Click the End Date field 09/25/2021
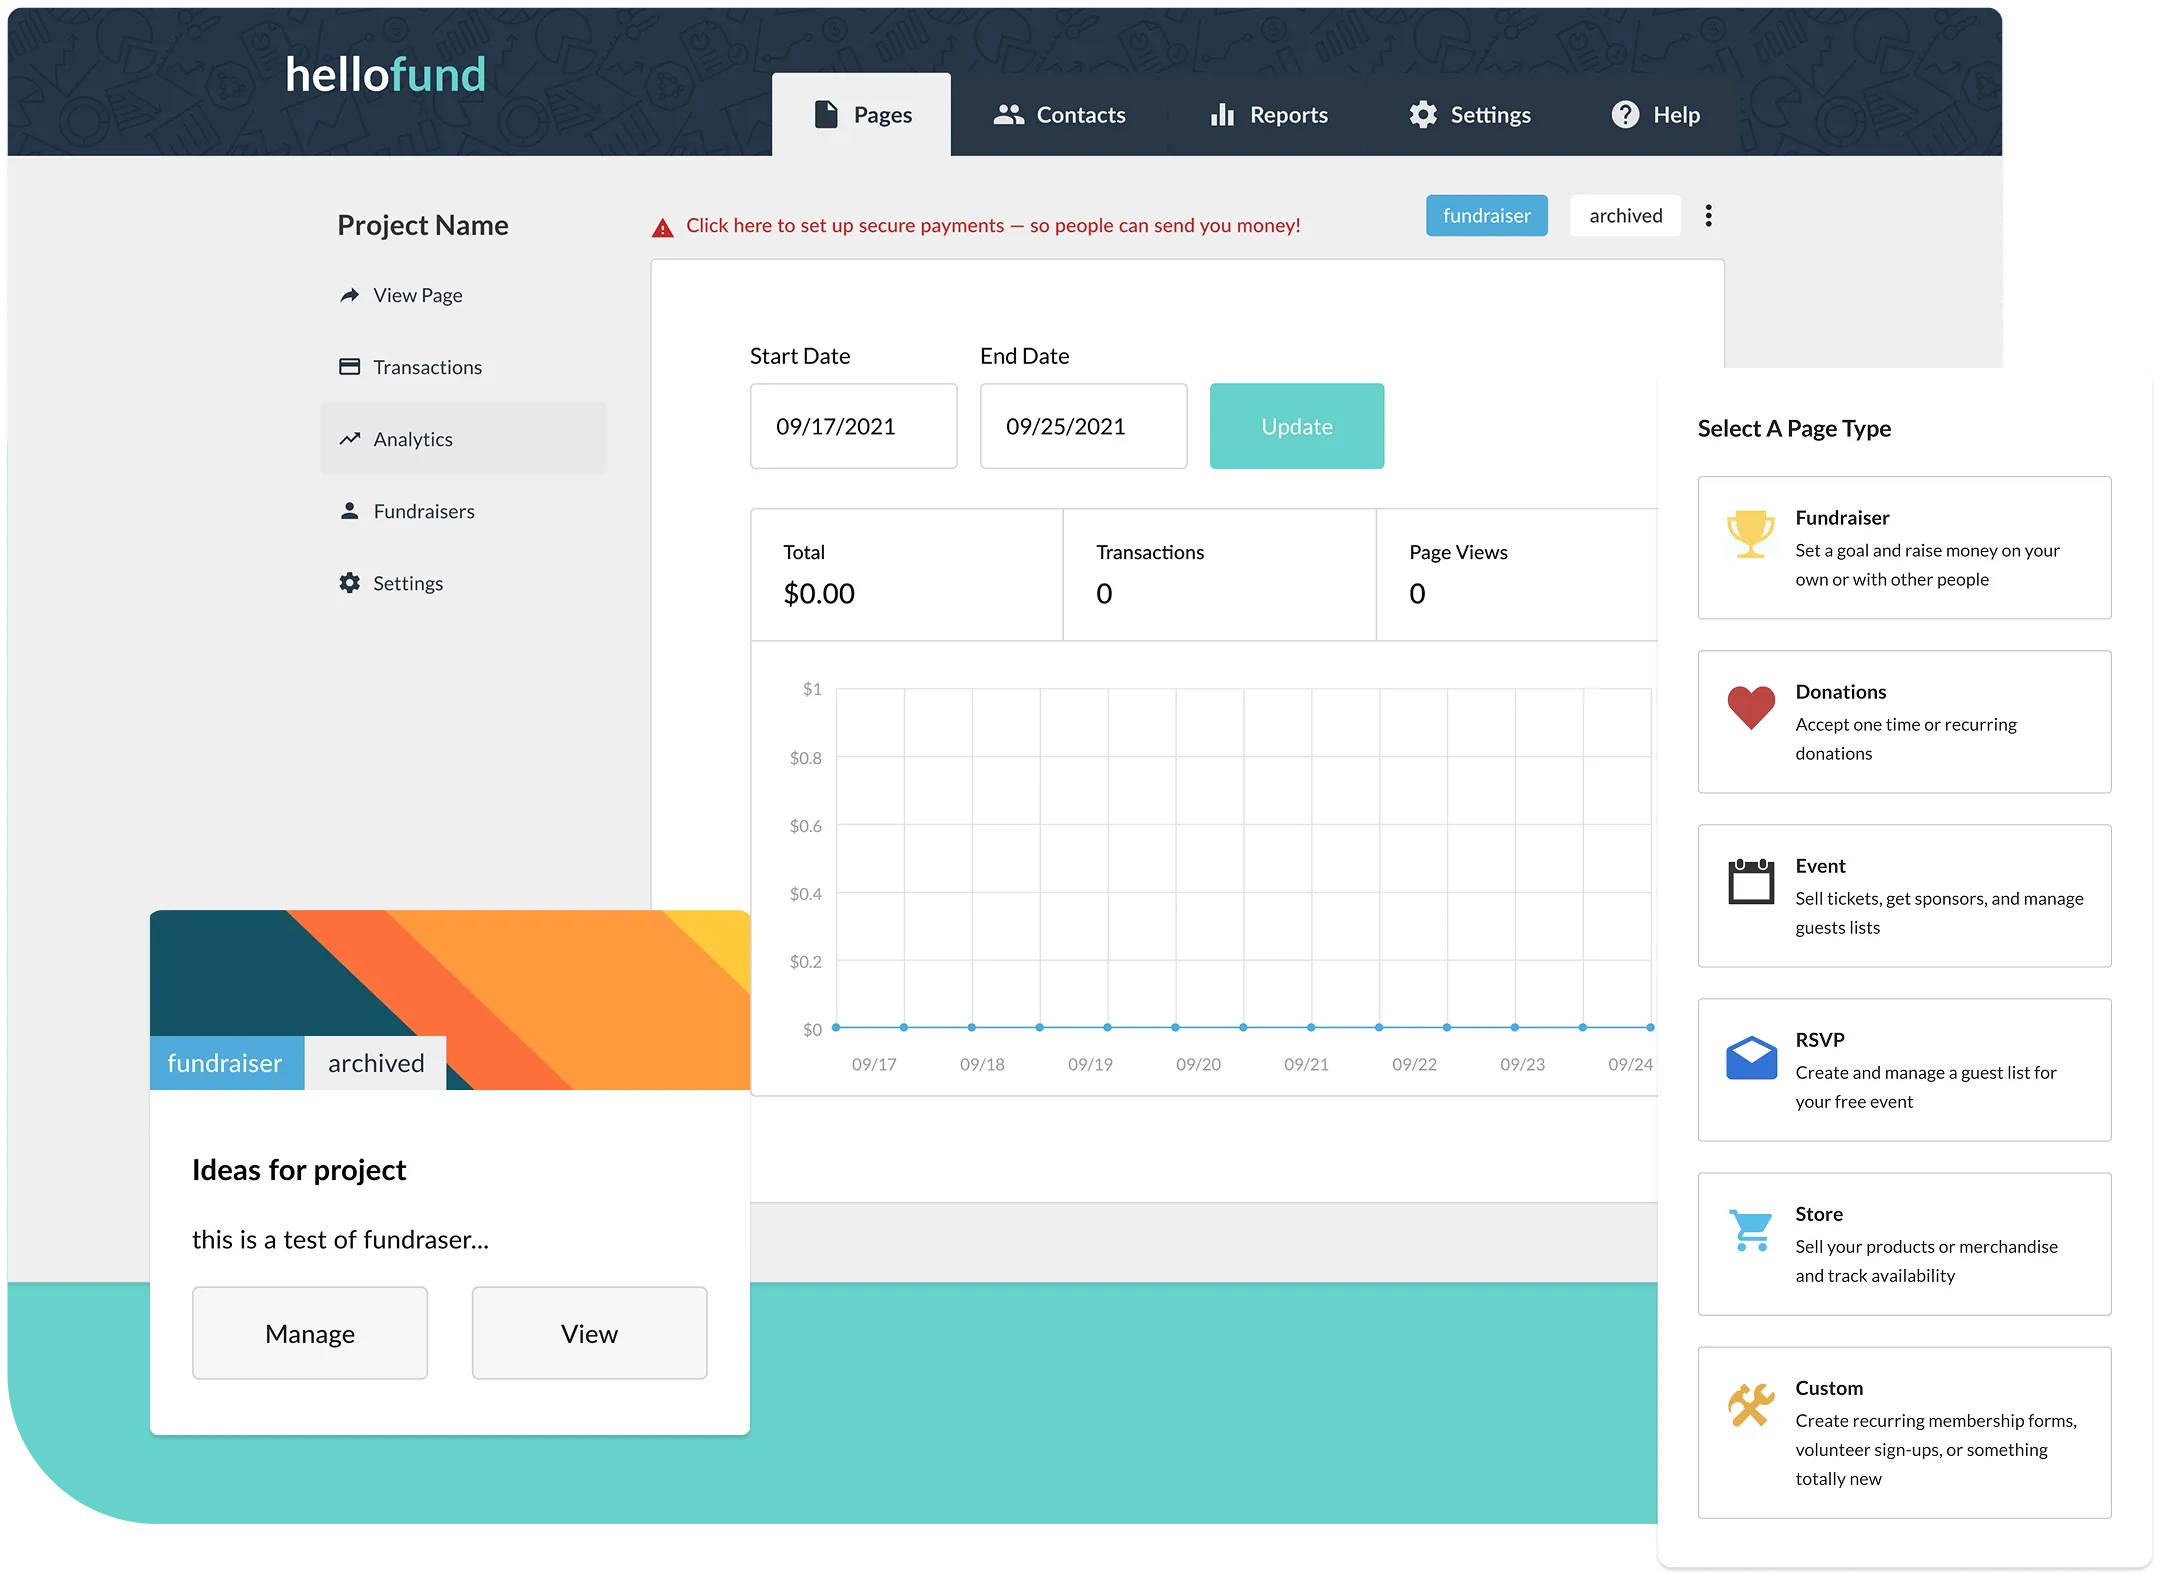Screen dimensions: 2160x1575 pos(1083,426)
